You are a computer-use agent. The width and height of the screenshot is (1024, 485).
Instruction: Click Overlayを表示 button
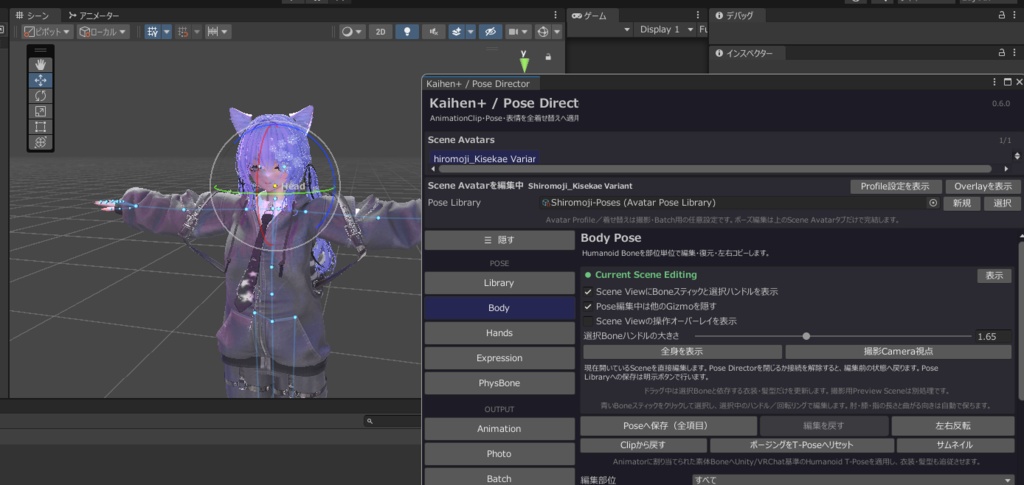(x=983, y=187)
